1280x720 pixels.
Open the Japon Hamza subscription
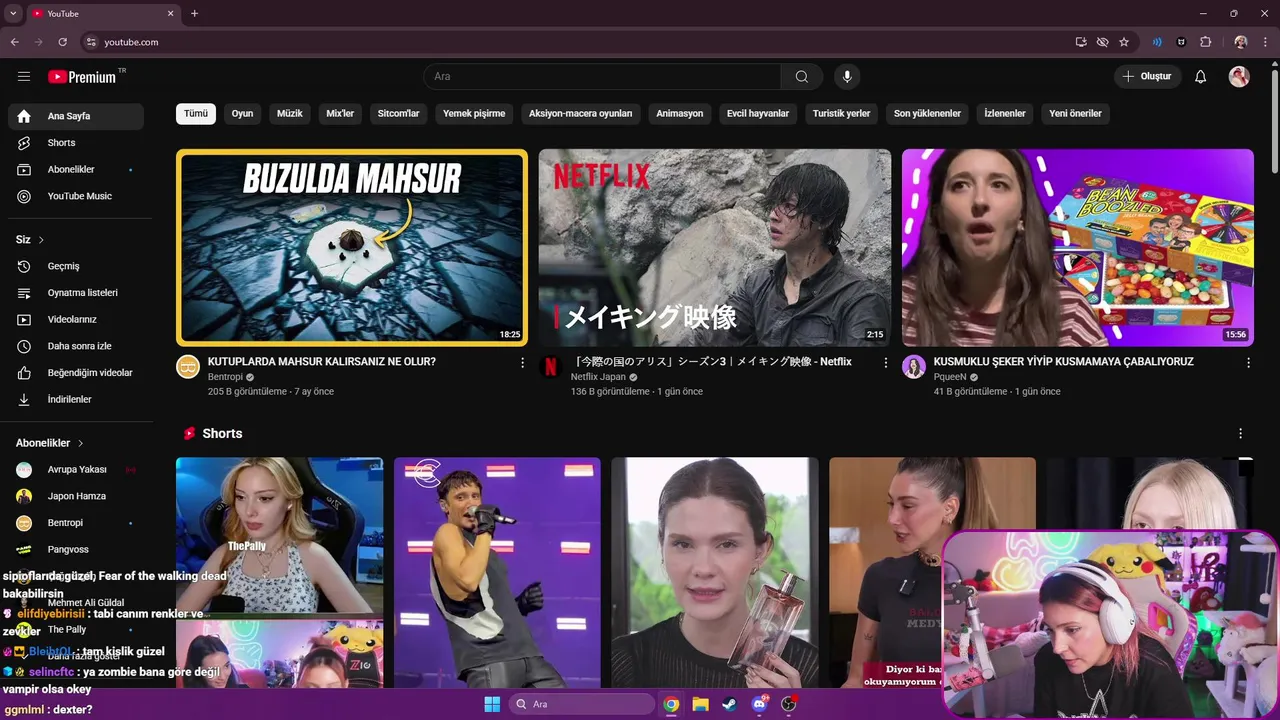[x=76, y=496]
